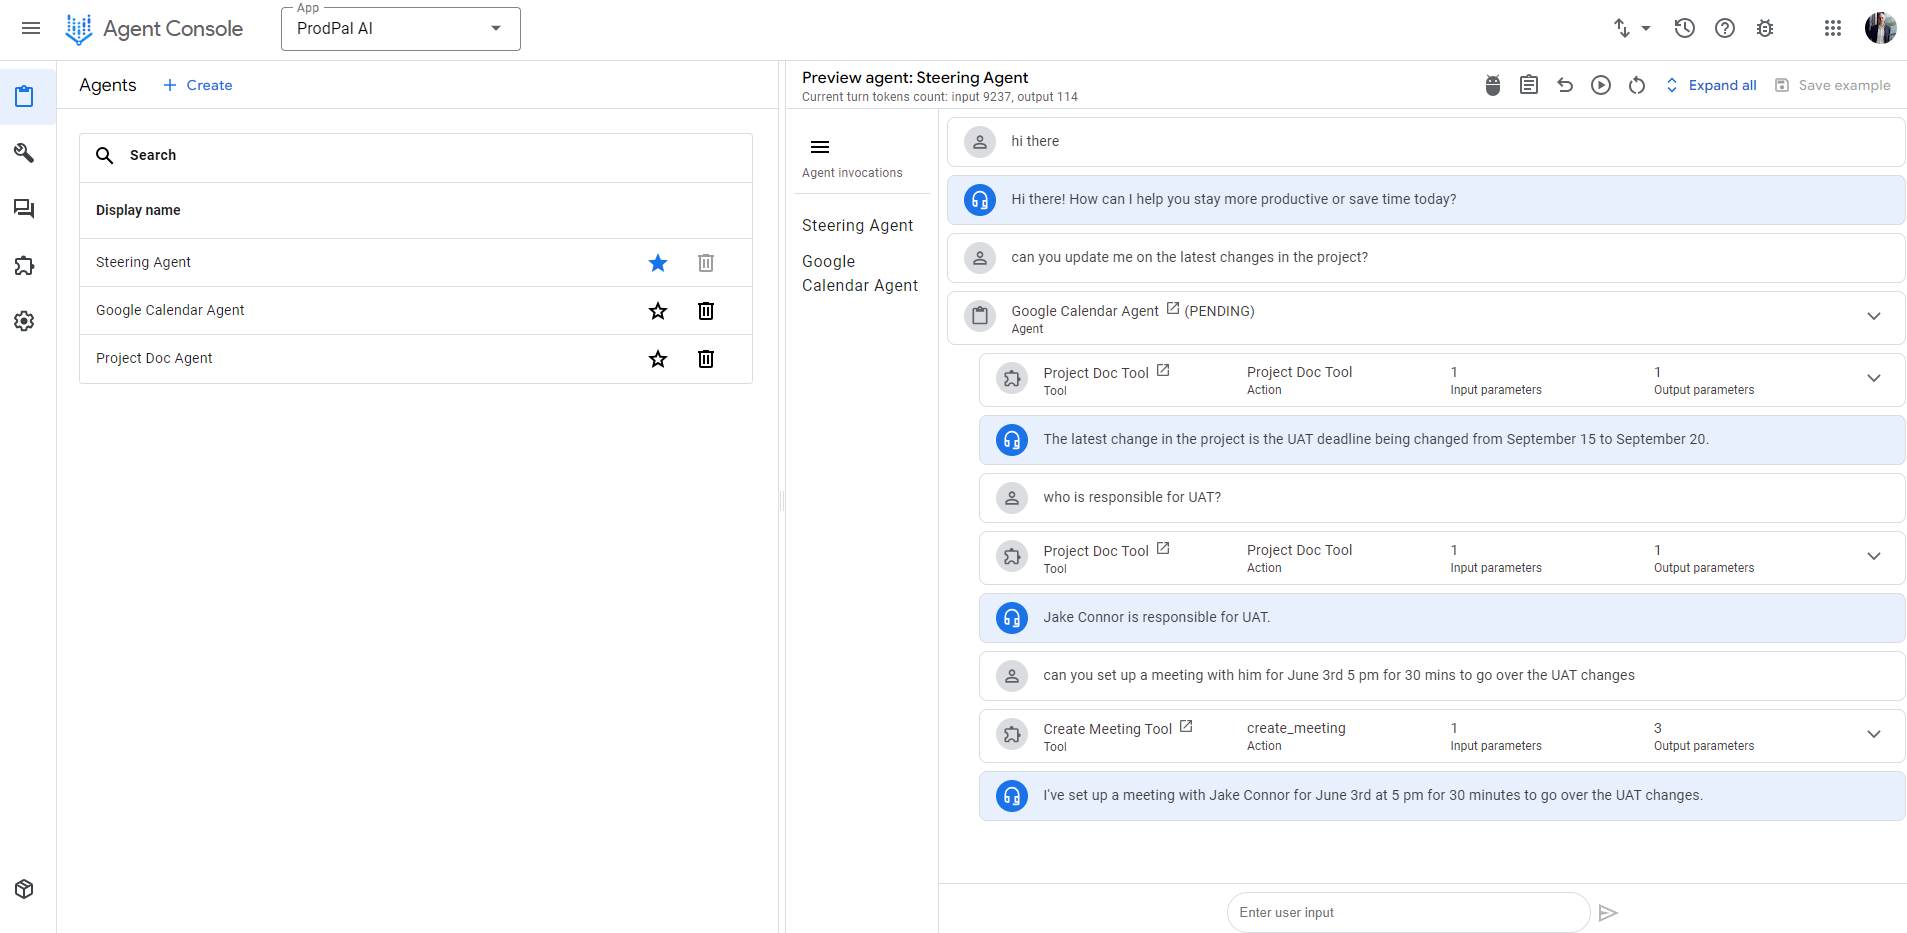
Task: Click the Enter user input field
Action: pos(1408,913)
